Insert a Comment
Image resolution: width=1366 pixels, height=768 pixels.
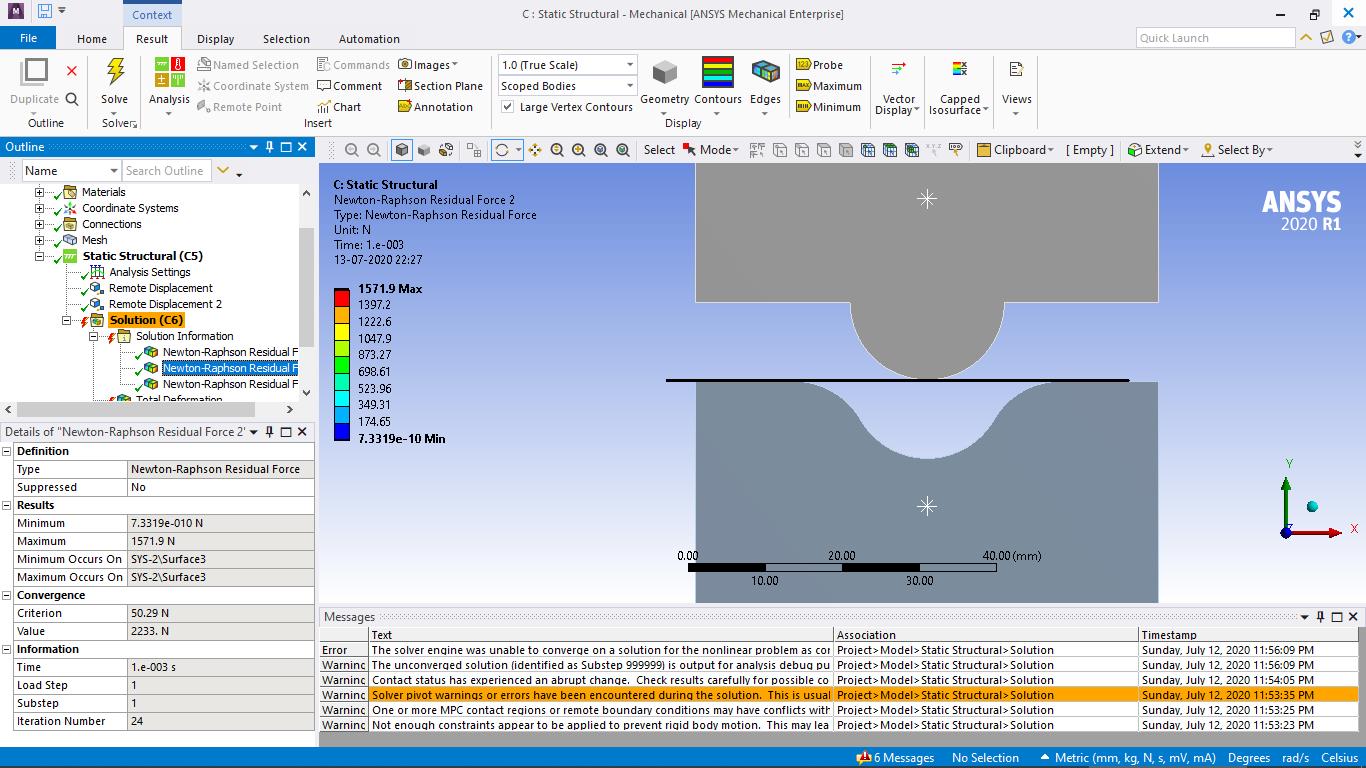(x=349, y=86)
